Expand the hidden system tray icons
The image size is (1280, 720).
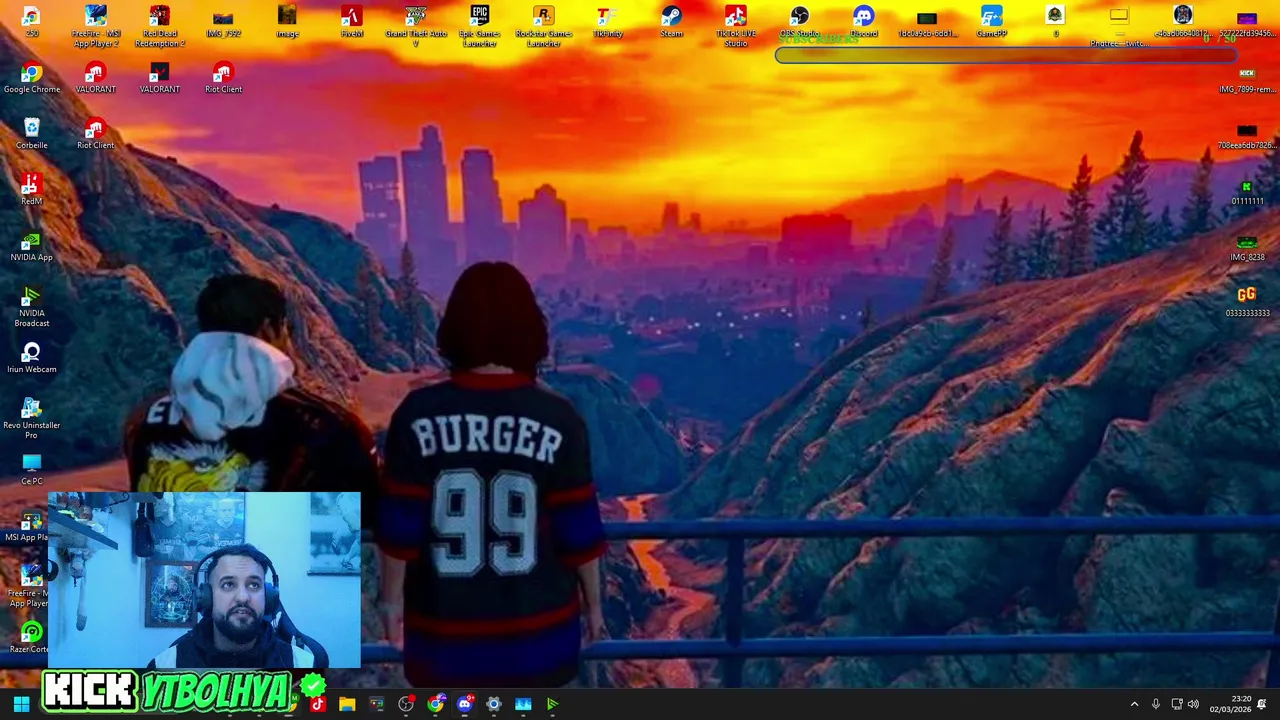click(x=1134, y=704)
